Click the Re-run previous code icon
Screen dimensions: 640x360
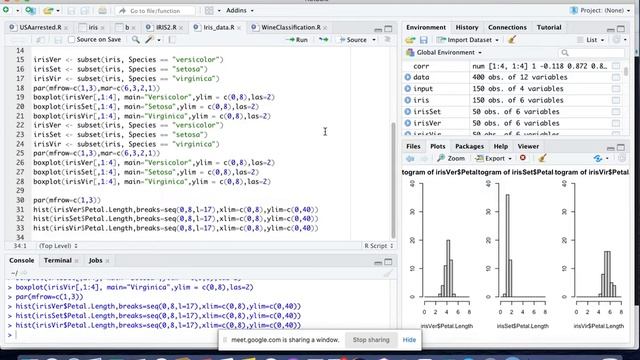(324, 40)
